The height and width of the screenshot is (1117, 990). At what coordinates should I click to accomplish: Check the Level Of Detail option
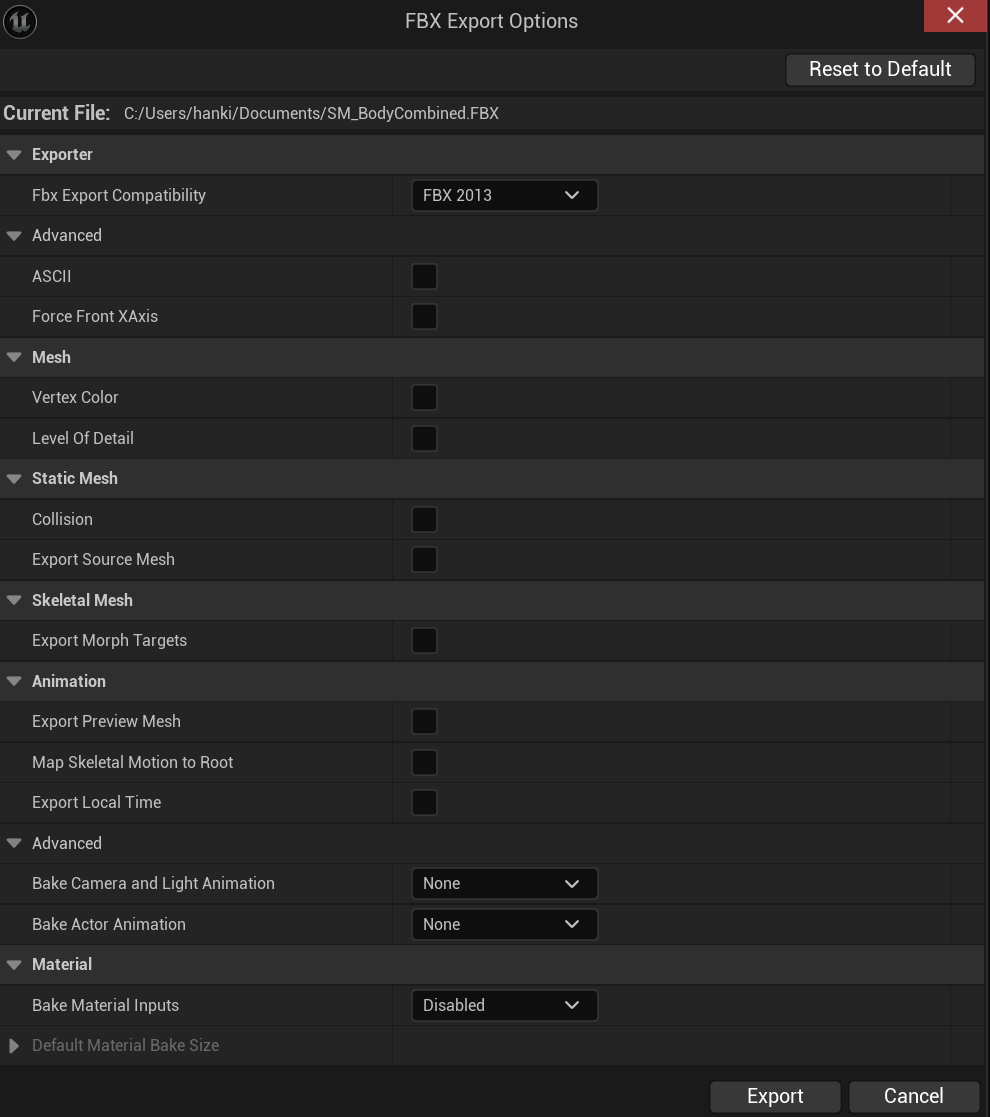pos(424,438)
